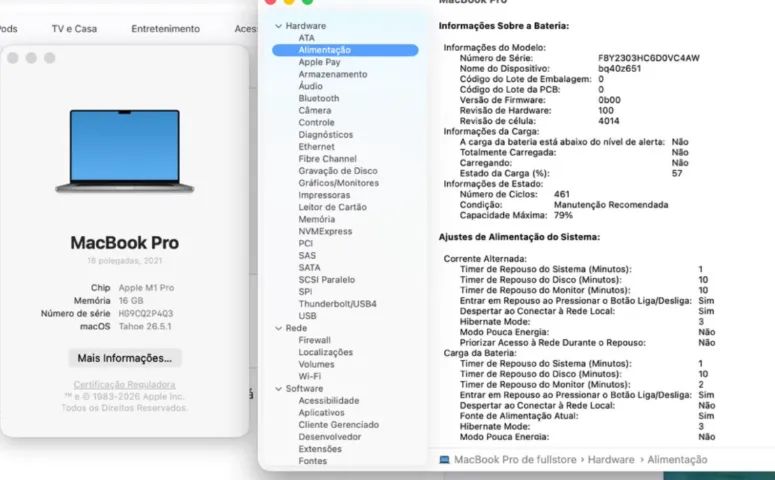Select ATA in the Hardware list
This screenshot has width=775, height=480.
306,38
